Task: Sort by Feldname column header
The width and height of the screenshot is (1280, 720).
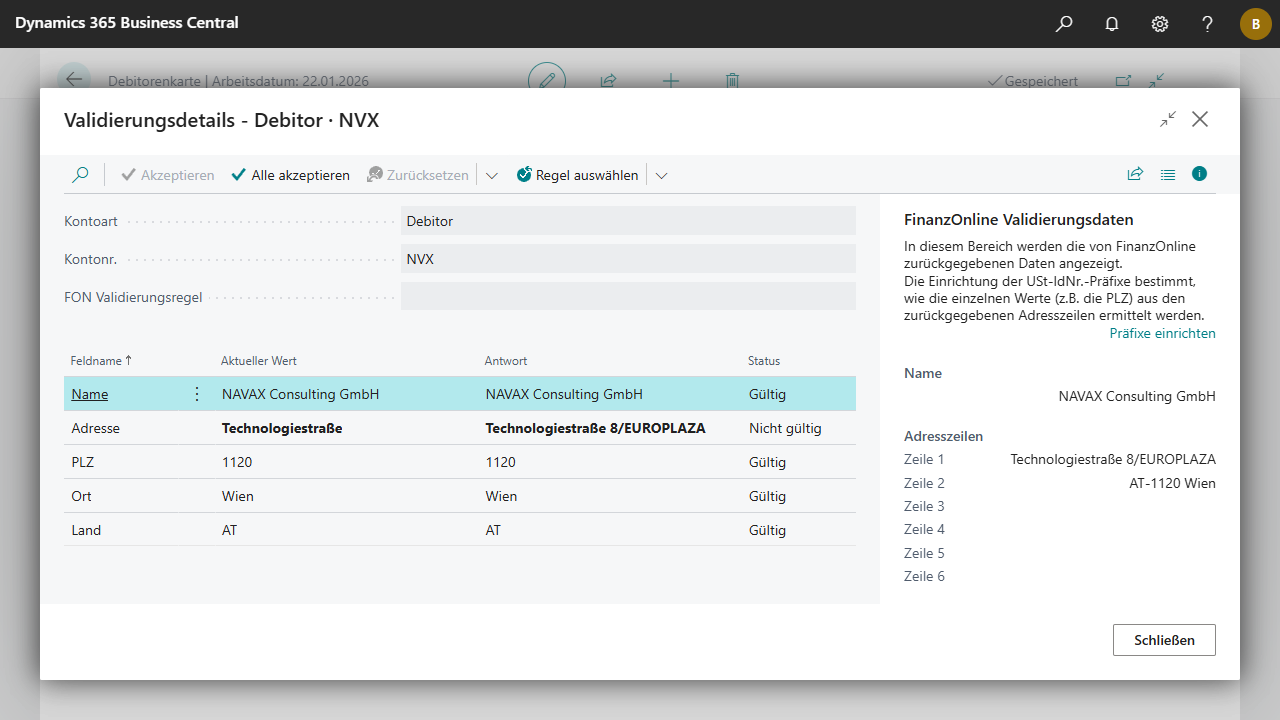Action: (101, 361)
